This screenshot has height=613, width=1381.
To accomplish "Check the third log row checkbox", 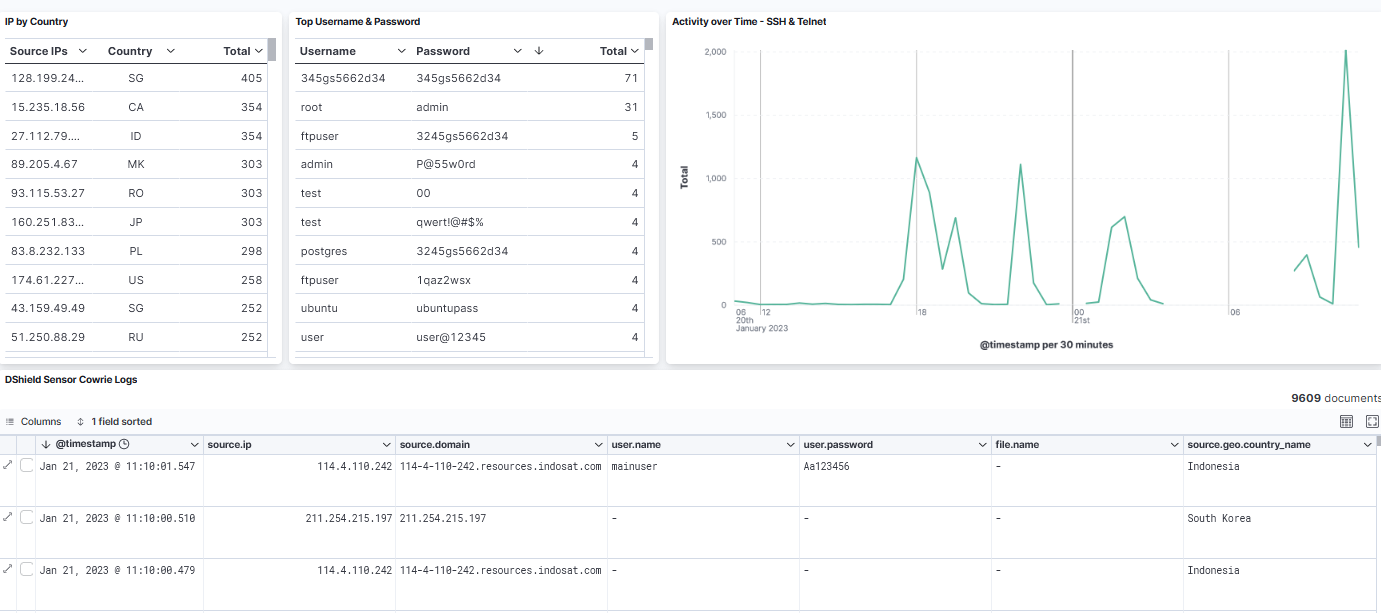I will click(27, 570).
